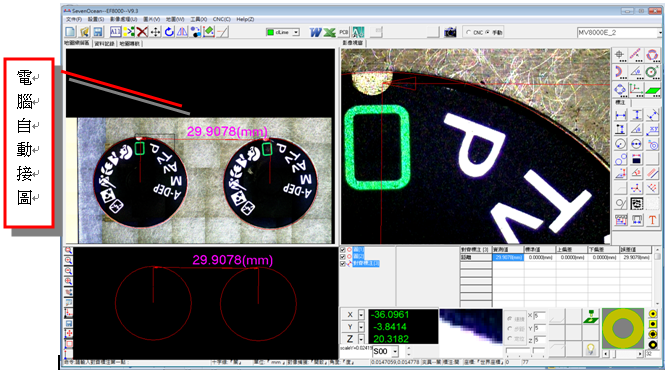Open the cLine layer dropdown
Screen dimensions: 667x373
[296, 32]
